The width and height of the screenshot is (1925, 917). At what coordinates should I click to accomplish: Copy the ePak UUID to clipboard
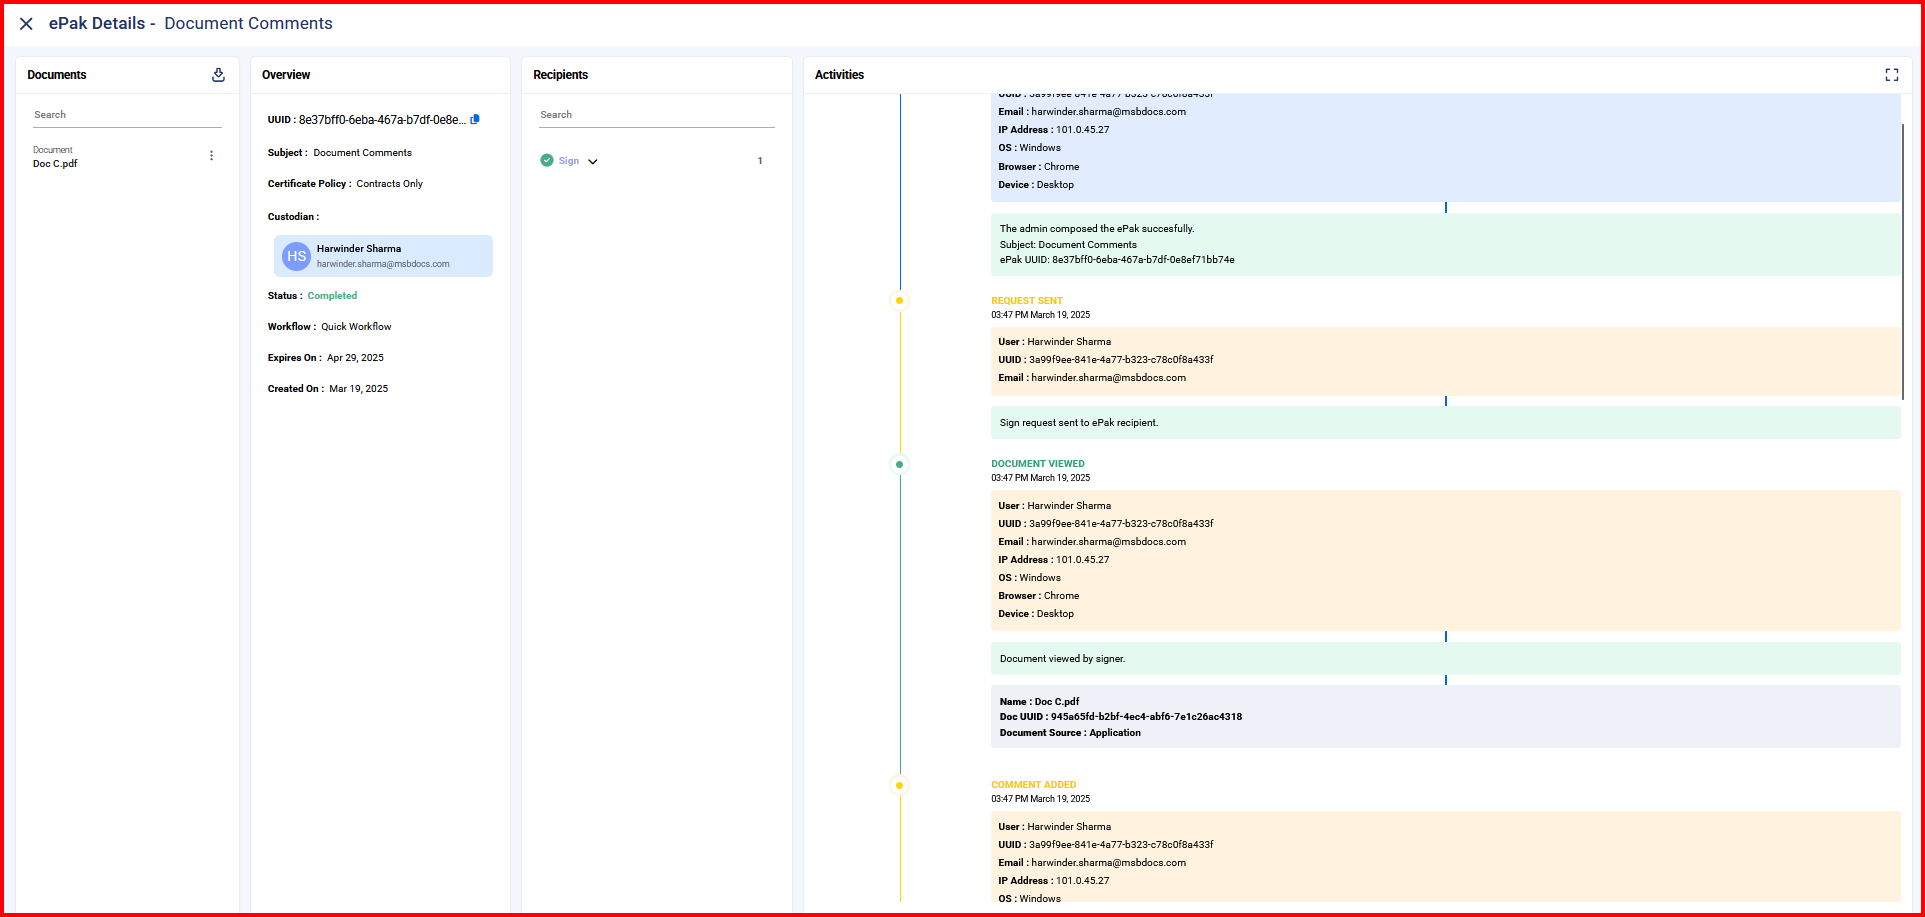475,120
